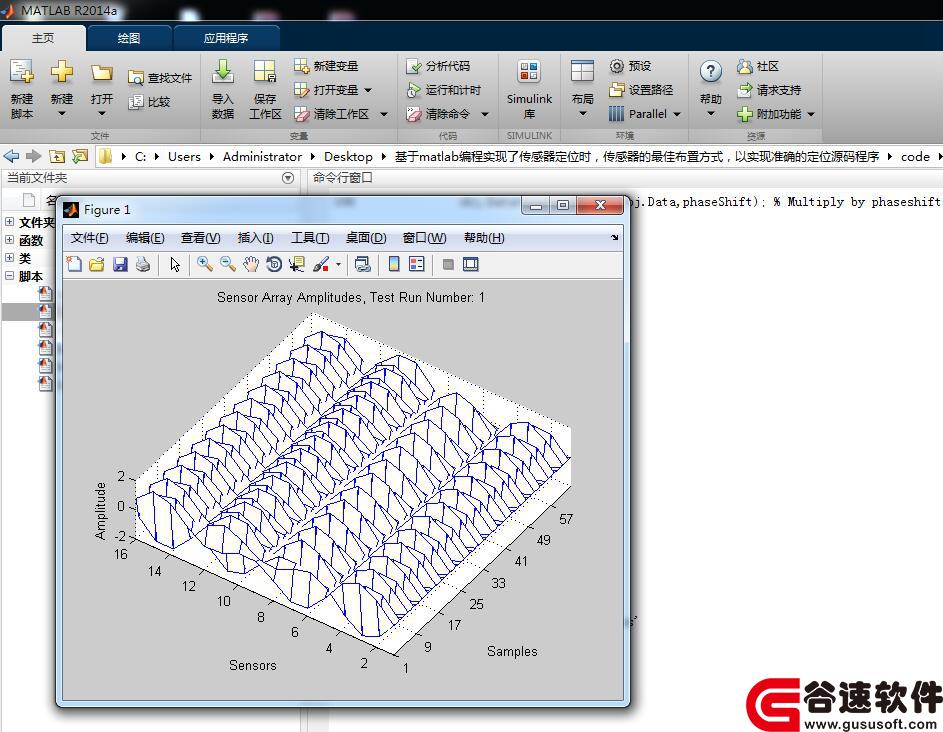943x732 pixels.
Task: Open Add-Ons (附加功能) dropdown
Action: pos(811,114)
